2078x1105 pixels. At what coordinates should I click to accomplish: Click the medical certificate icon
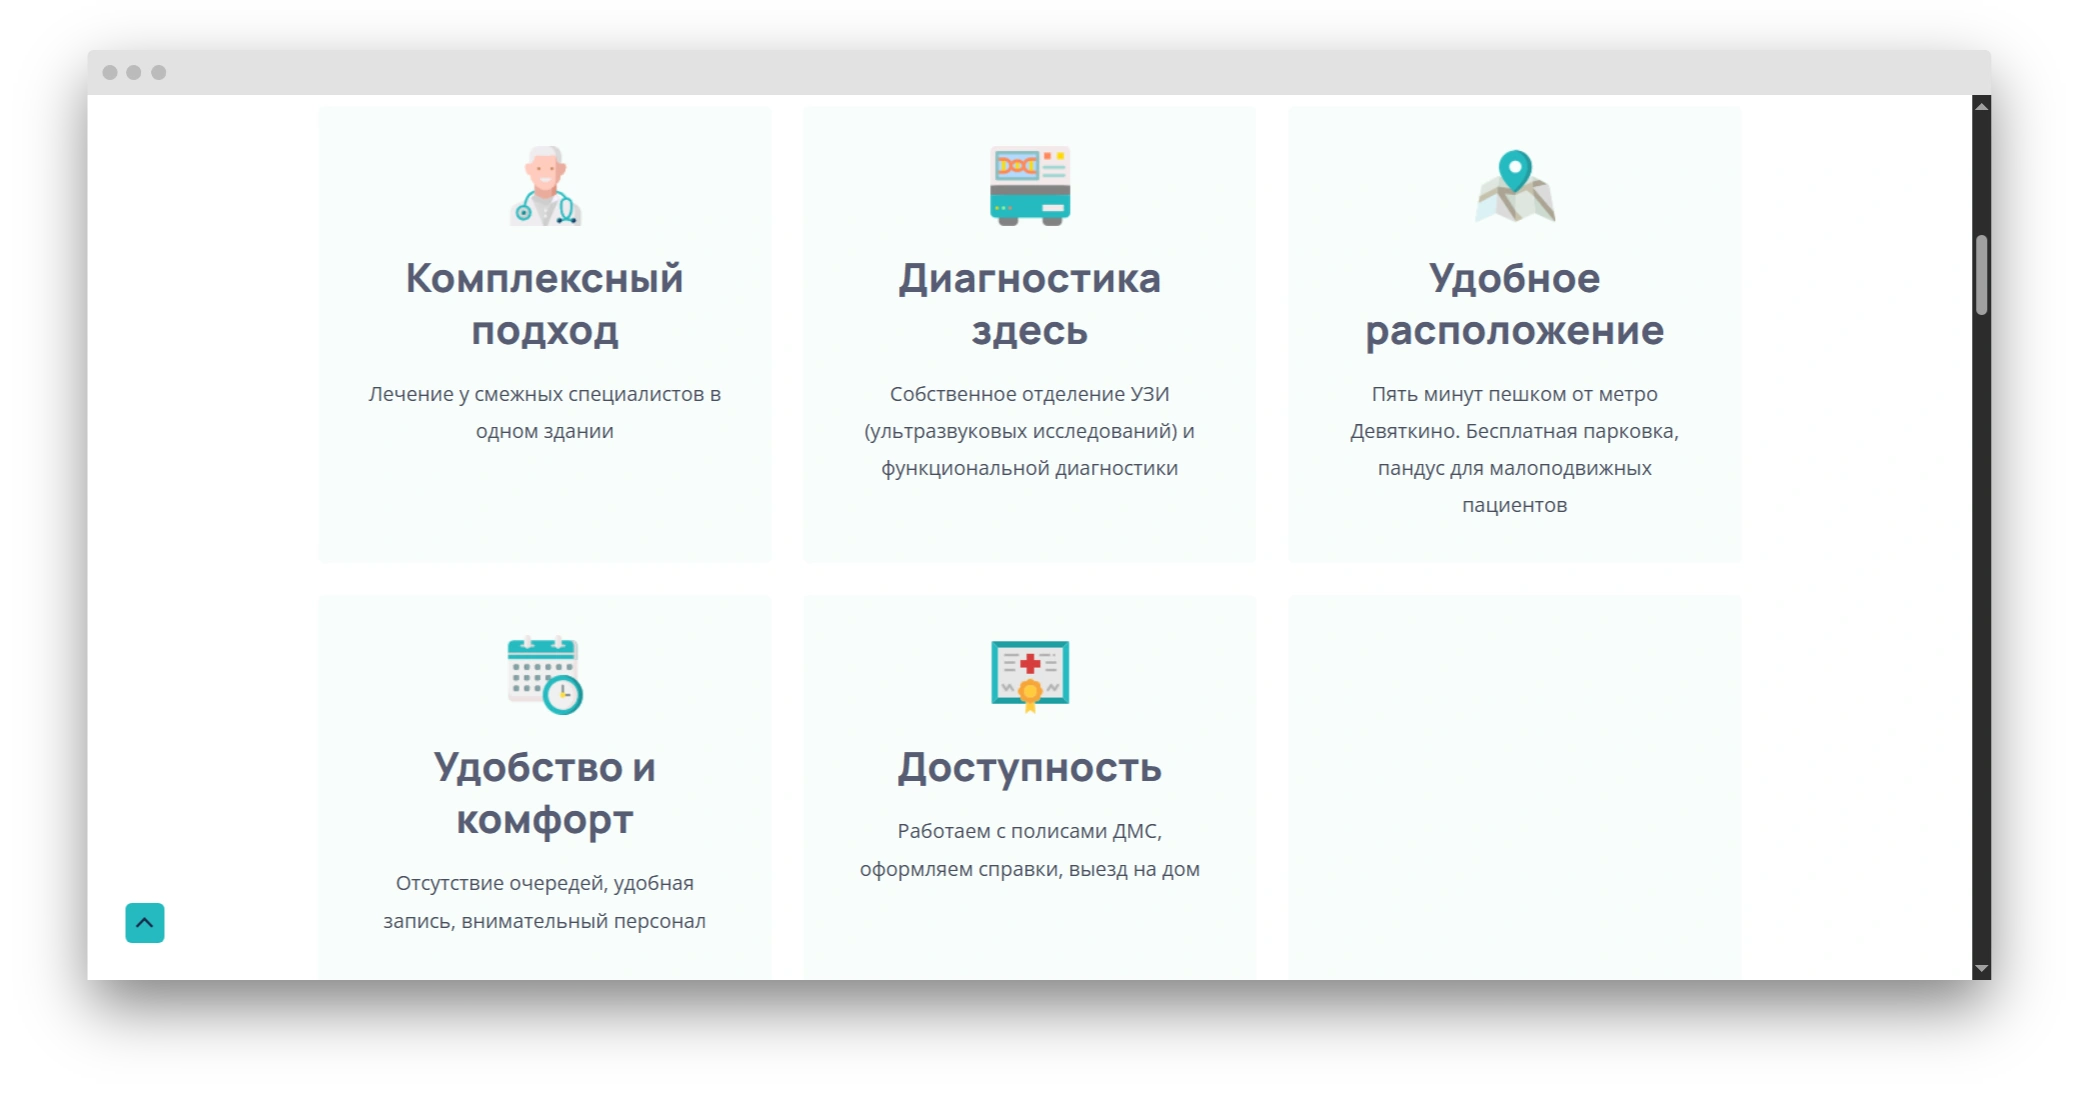[1030, 676]
